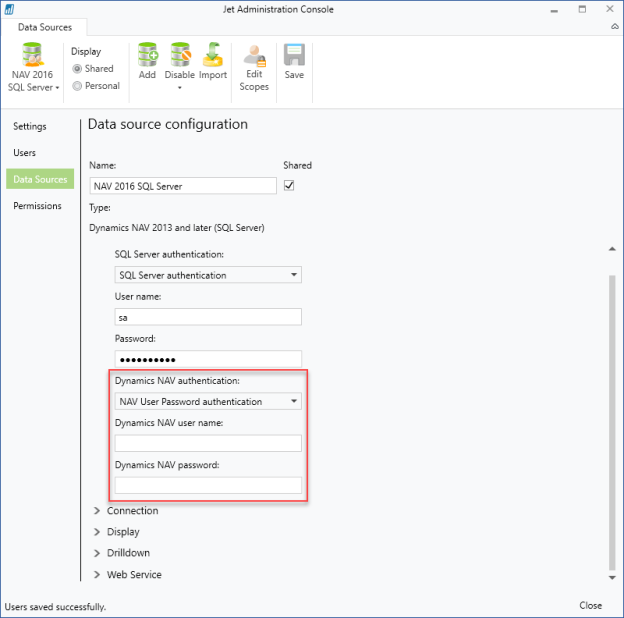Viewport: 624px width, 618px height.
Task: Click the data source Name field
Action: point(183,186)
